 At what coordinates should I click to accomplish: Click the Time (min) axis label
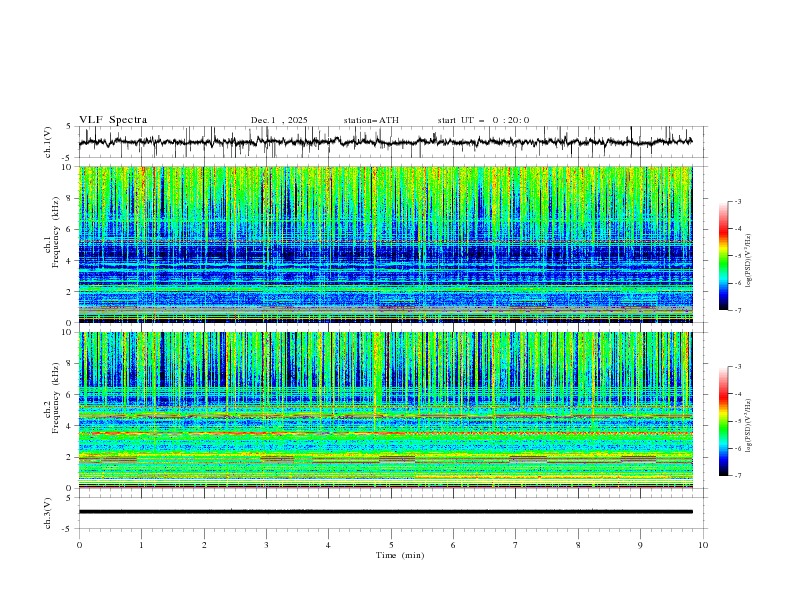click(x=399, y=555)
